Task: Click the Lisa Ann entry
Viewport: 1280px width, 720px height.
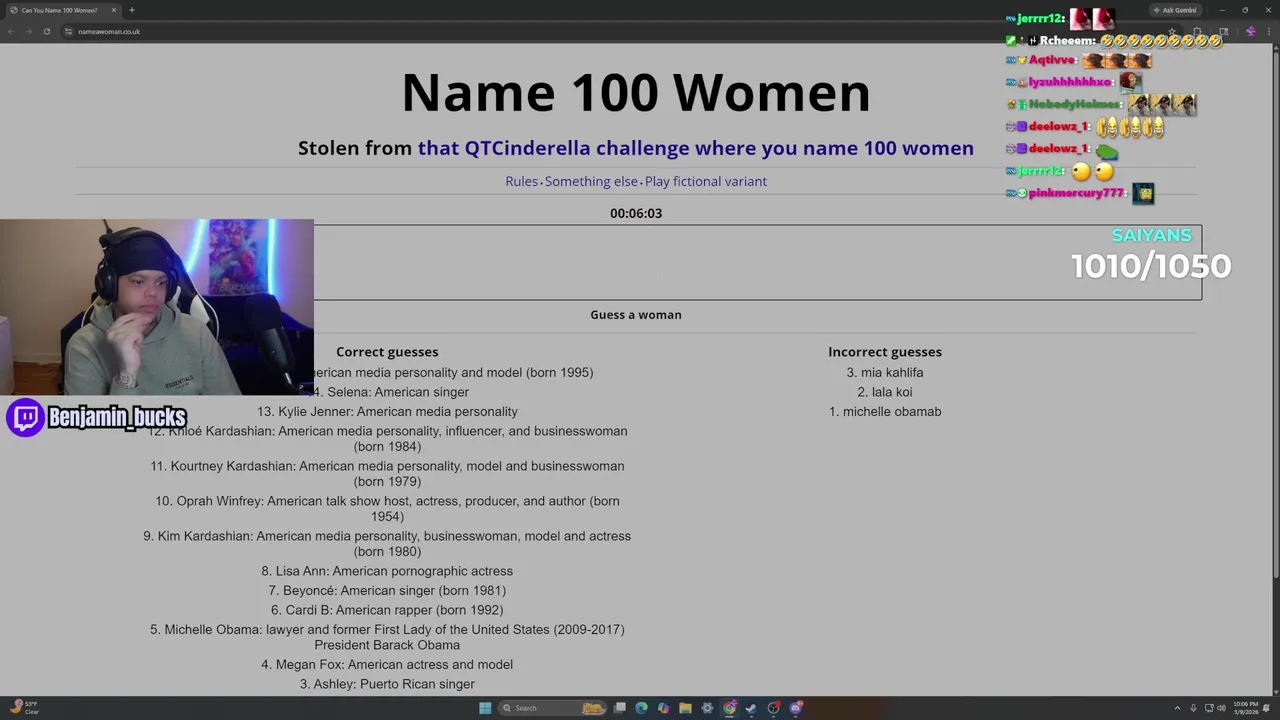Action: pyautogui.click(x=387, y=571)
